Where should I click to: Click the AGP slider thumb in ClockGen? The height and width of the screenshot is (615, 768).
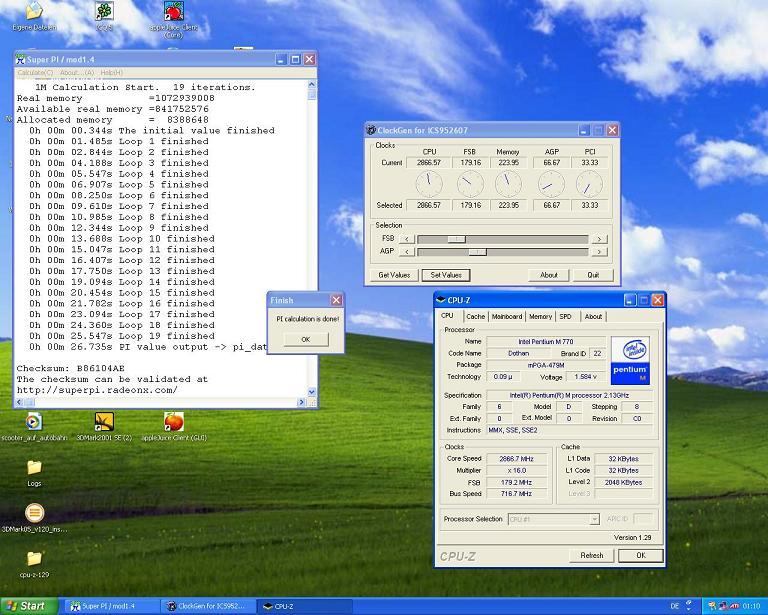coord(477,252)
